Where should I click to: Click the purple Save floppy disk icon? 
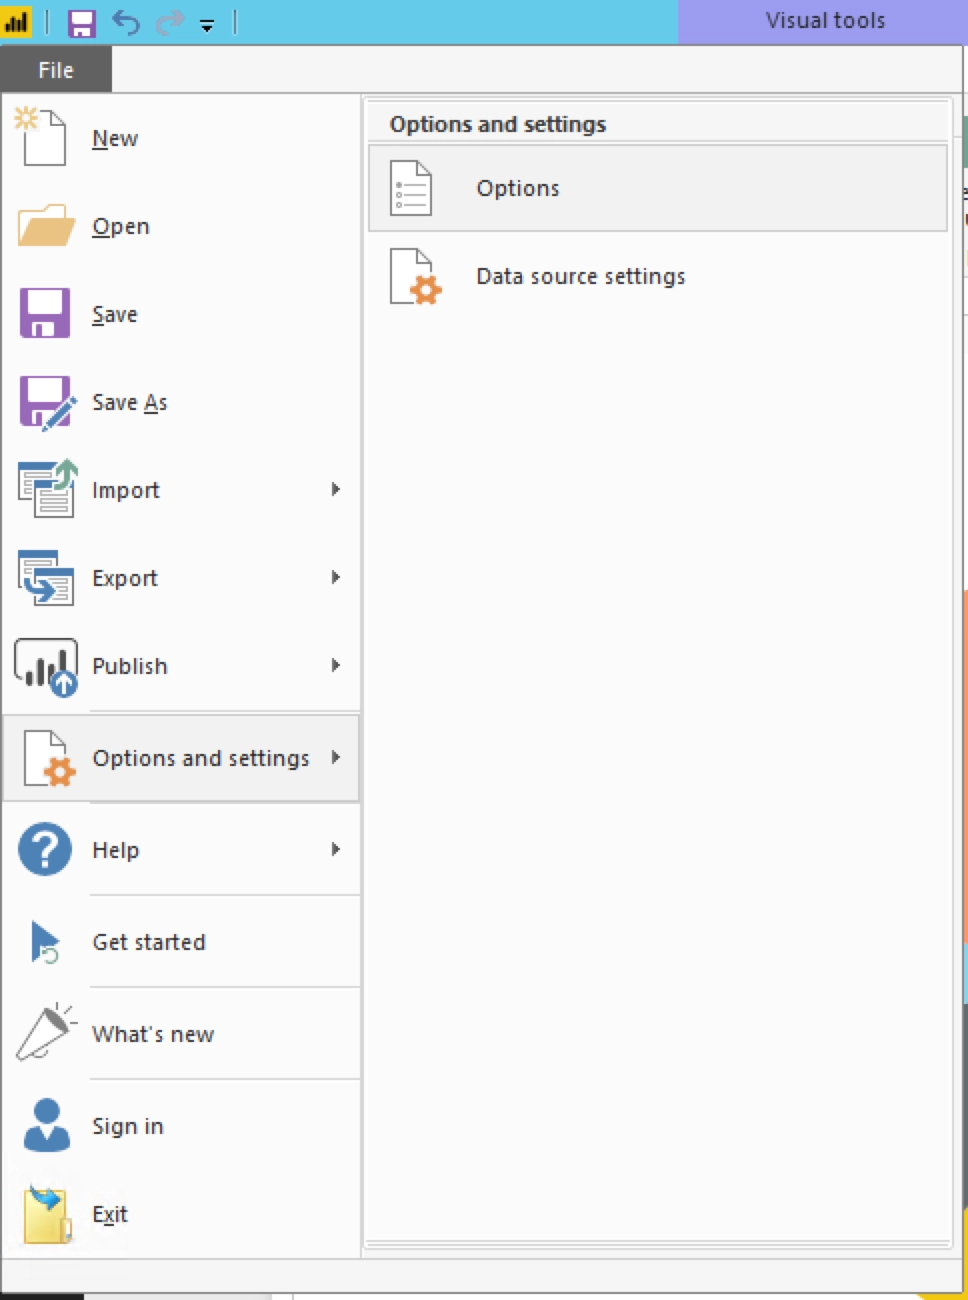(x=45, y=314)
